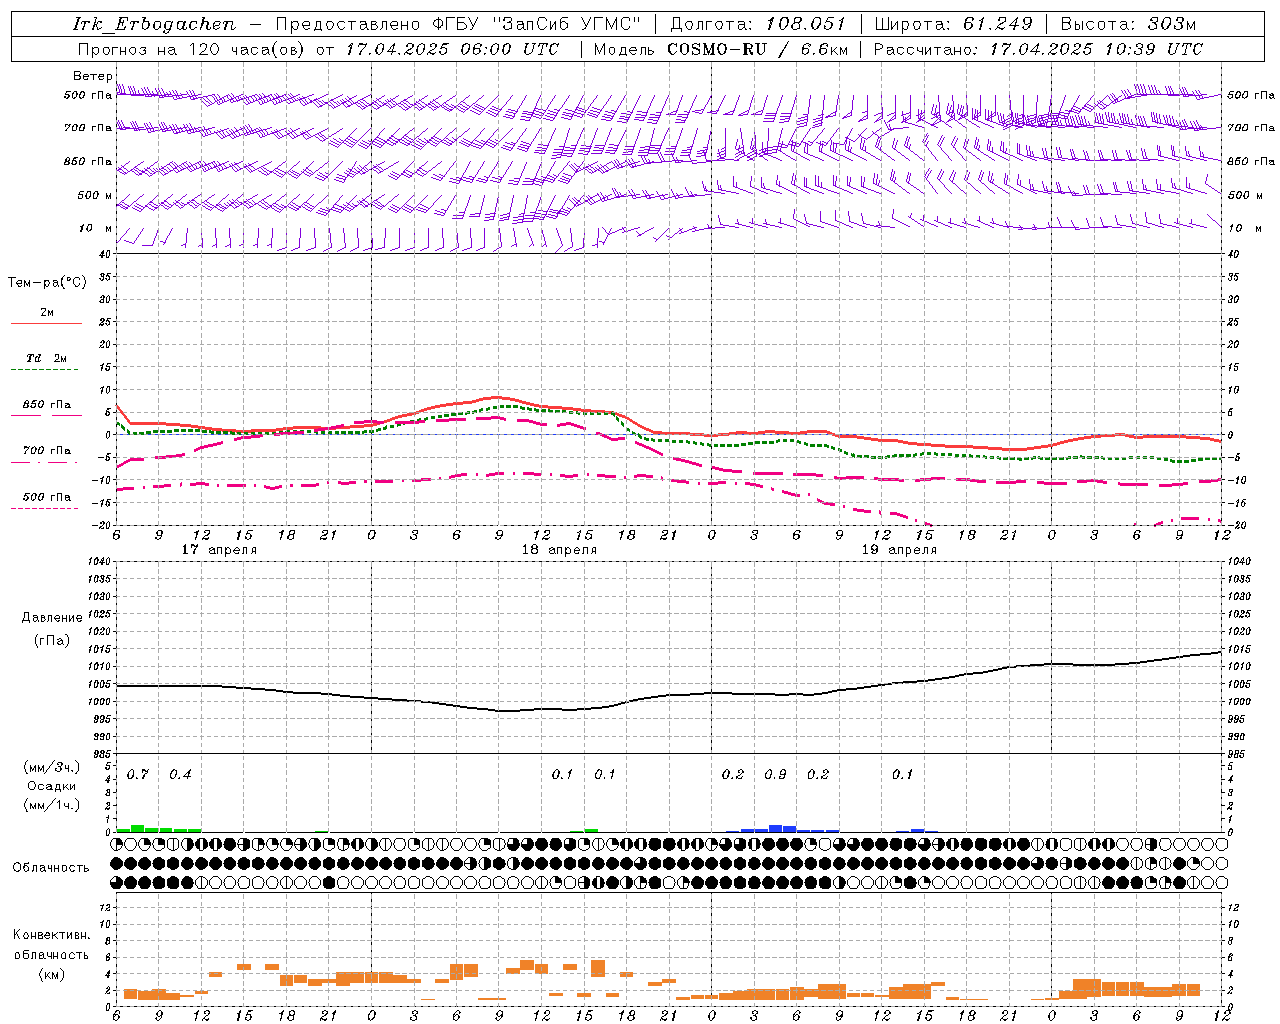Click the 18 апреля date label
Viewport: 1280px width, 1024px height.
pyautogui.click(x=559, y=550)
